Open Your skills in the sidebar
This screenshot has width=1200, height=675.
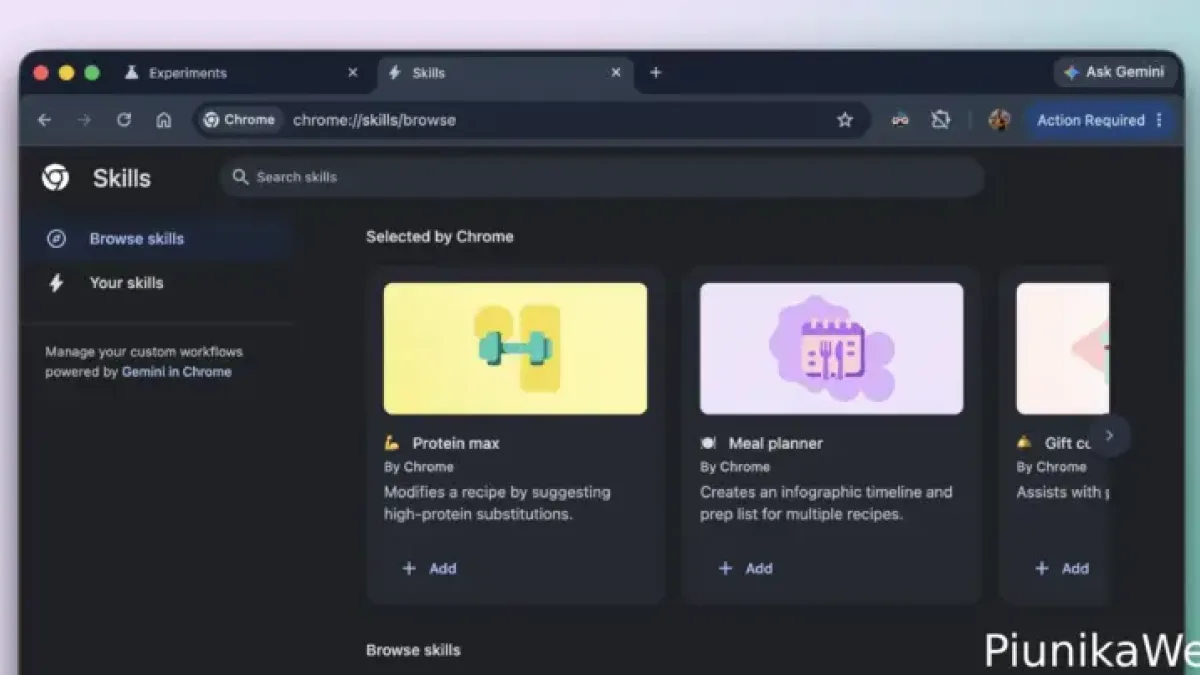pos(156,283)
